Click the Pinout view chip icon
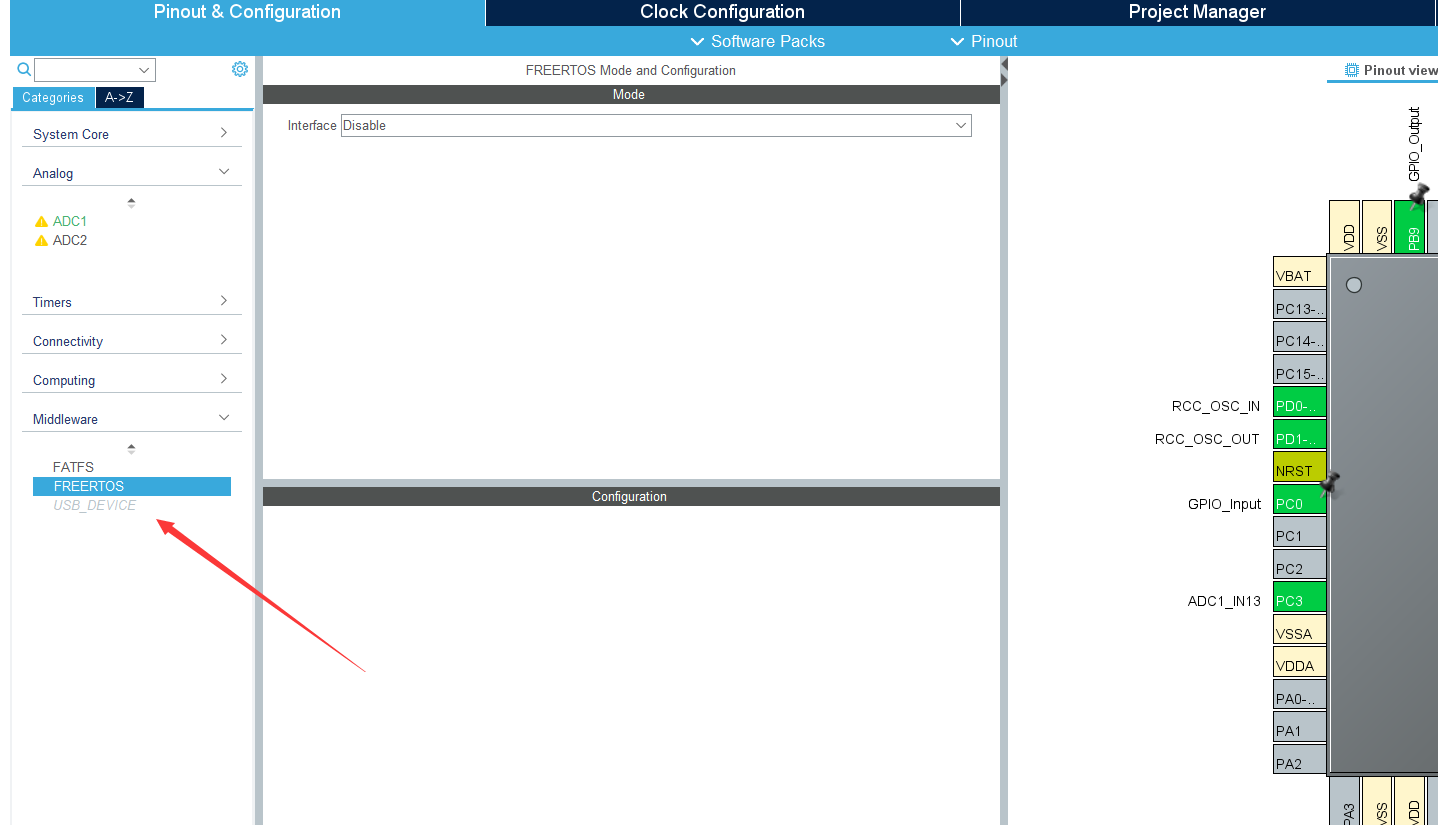 tap(1352, 70)
